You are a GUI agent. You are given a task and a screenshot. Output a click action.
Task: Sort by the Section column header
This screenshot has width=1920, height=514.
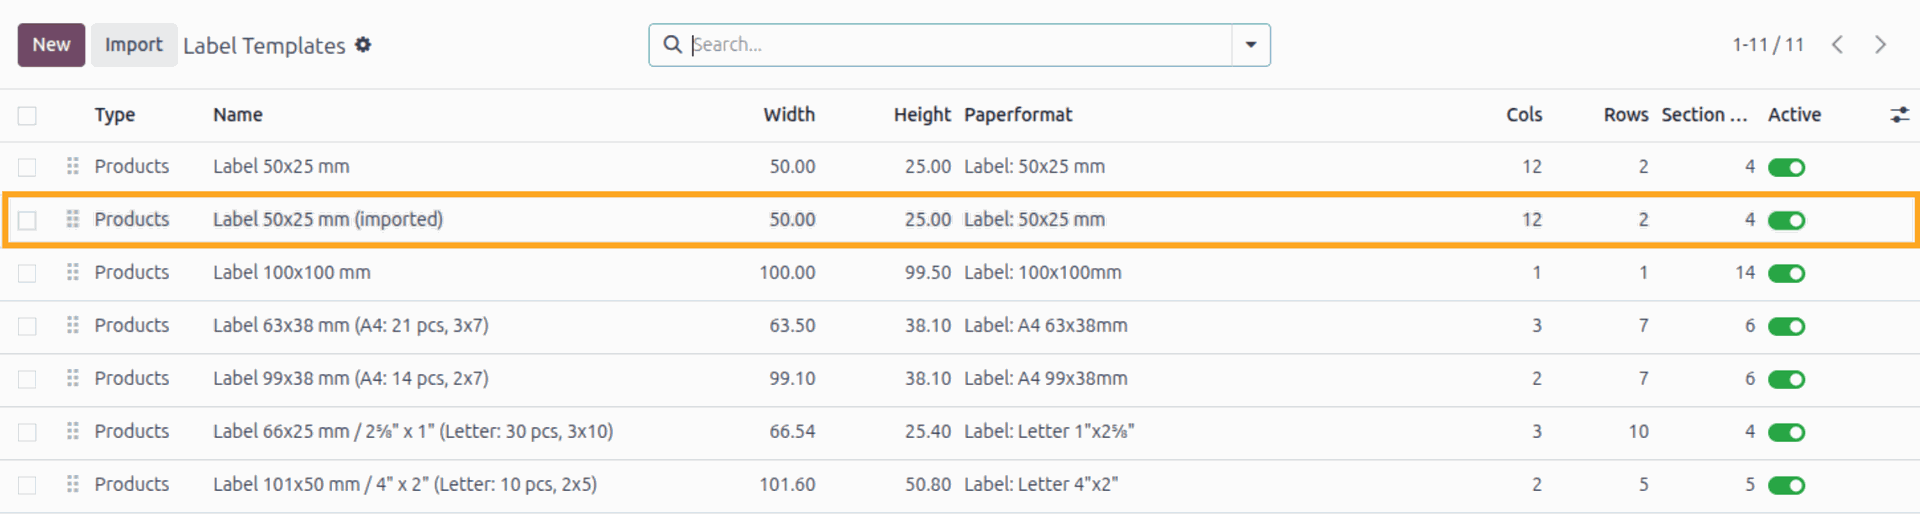[1704, 115]
